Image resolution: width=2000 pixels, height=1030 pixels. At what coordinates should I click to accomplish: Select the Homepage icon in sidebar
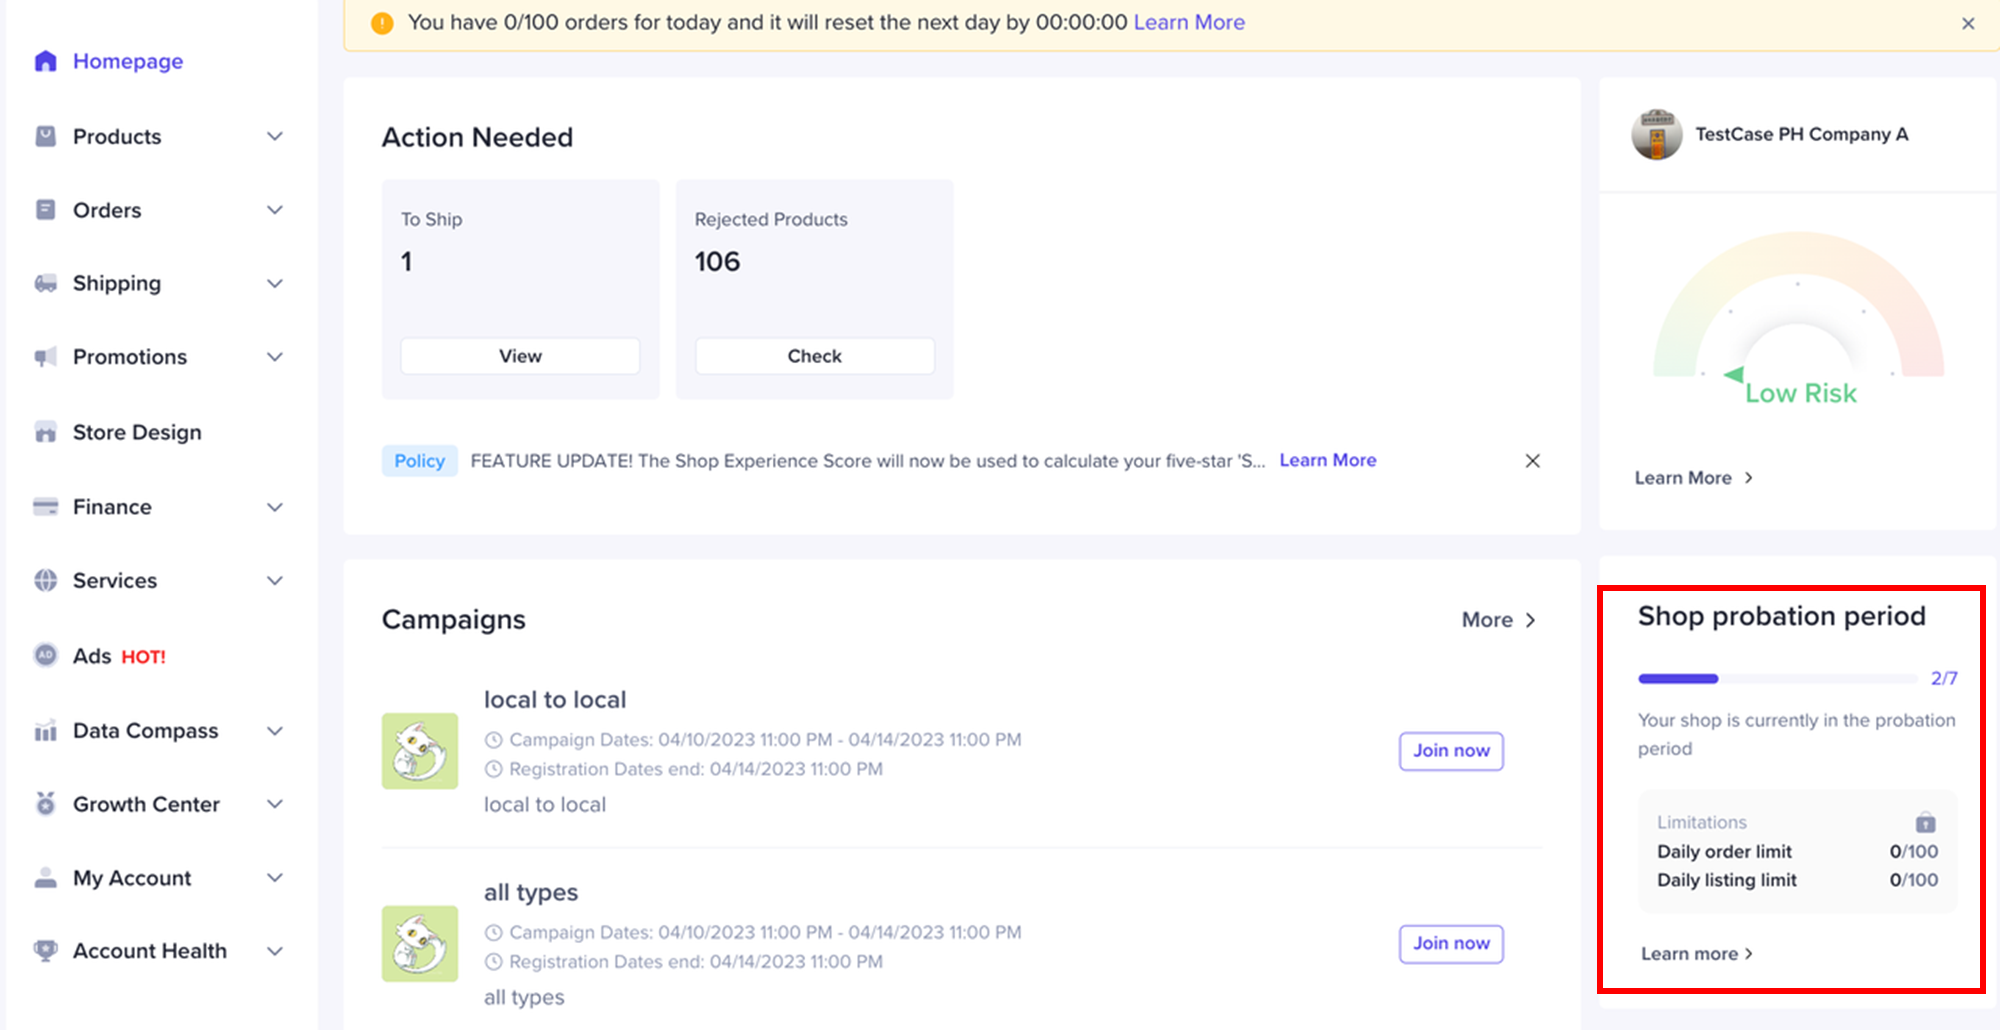[x=45, y=61]
